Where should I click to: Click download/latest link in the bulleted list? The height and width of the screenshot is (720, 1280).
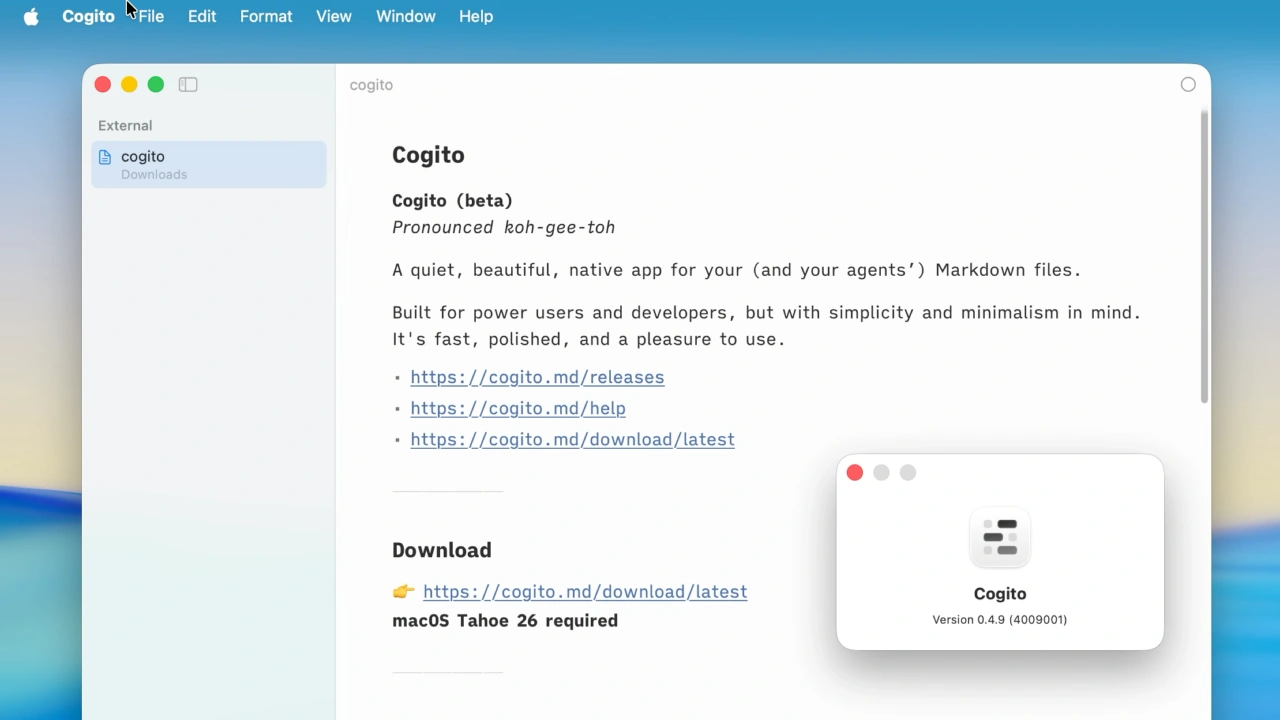click(x=572, y=439)
